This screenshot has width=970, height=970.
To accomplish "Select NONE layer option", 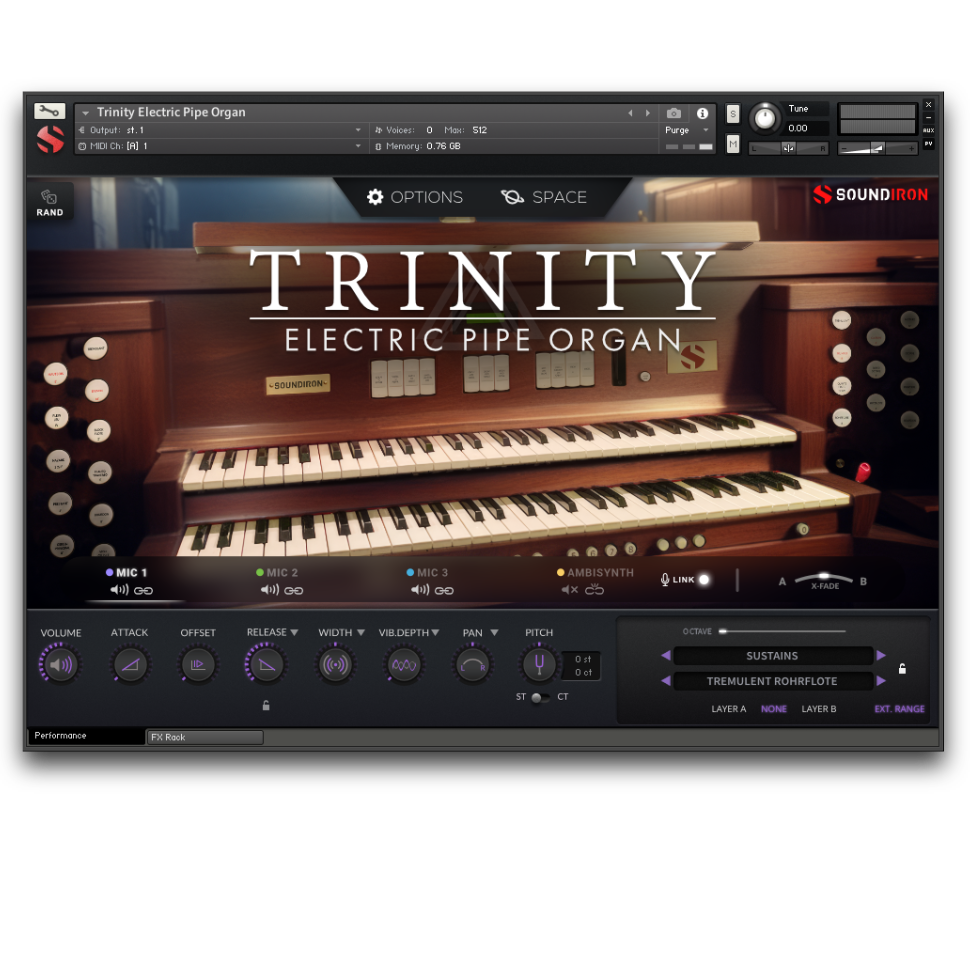I will point(774,709).
